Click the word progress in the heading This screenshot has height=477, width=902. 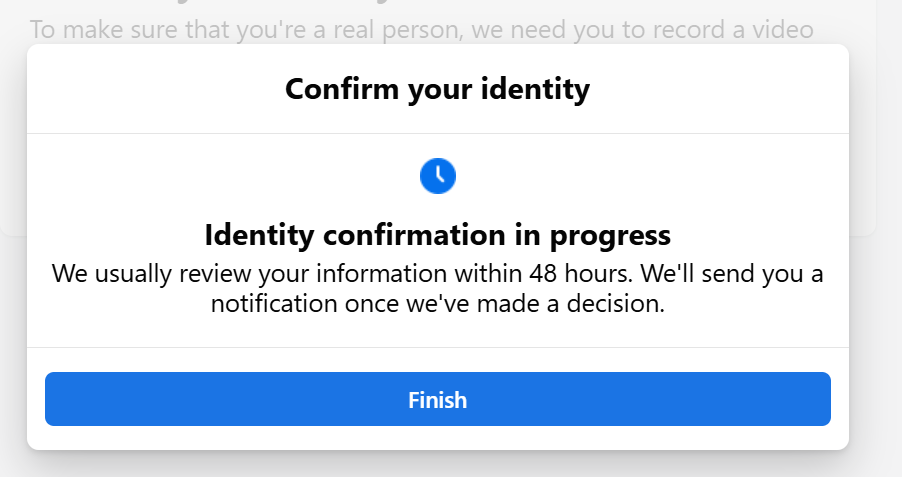click(x=610, y=236)
